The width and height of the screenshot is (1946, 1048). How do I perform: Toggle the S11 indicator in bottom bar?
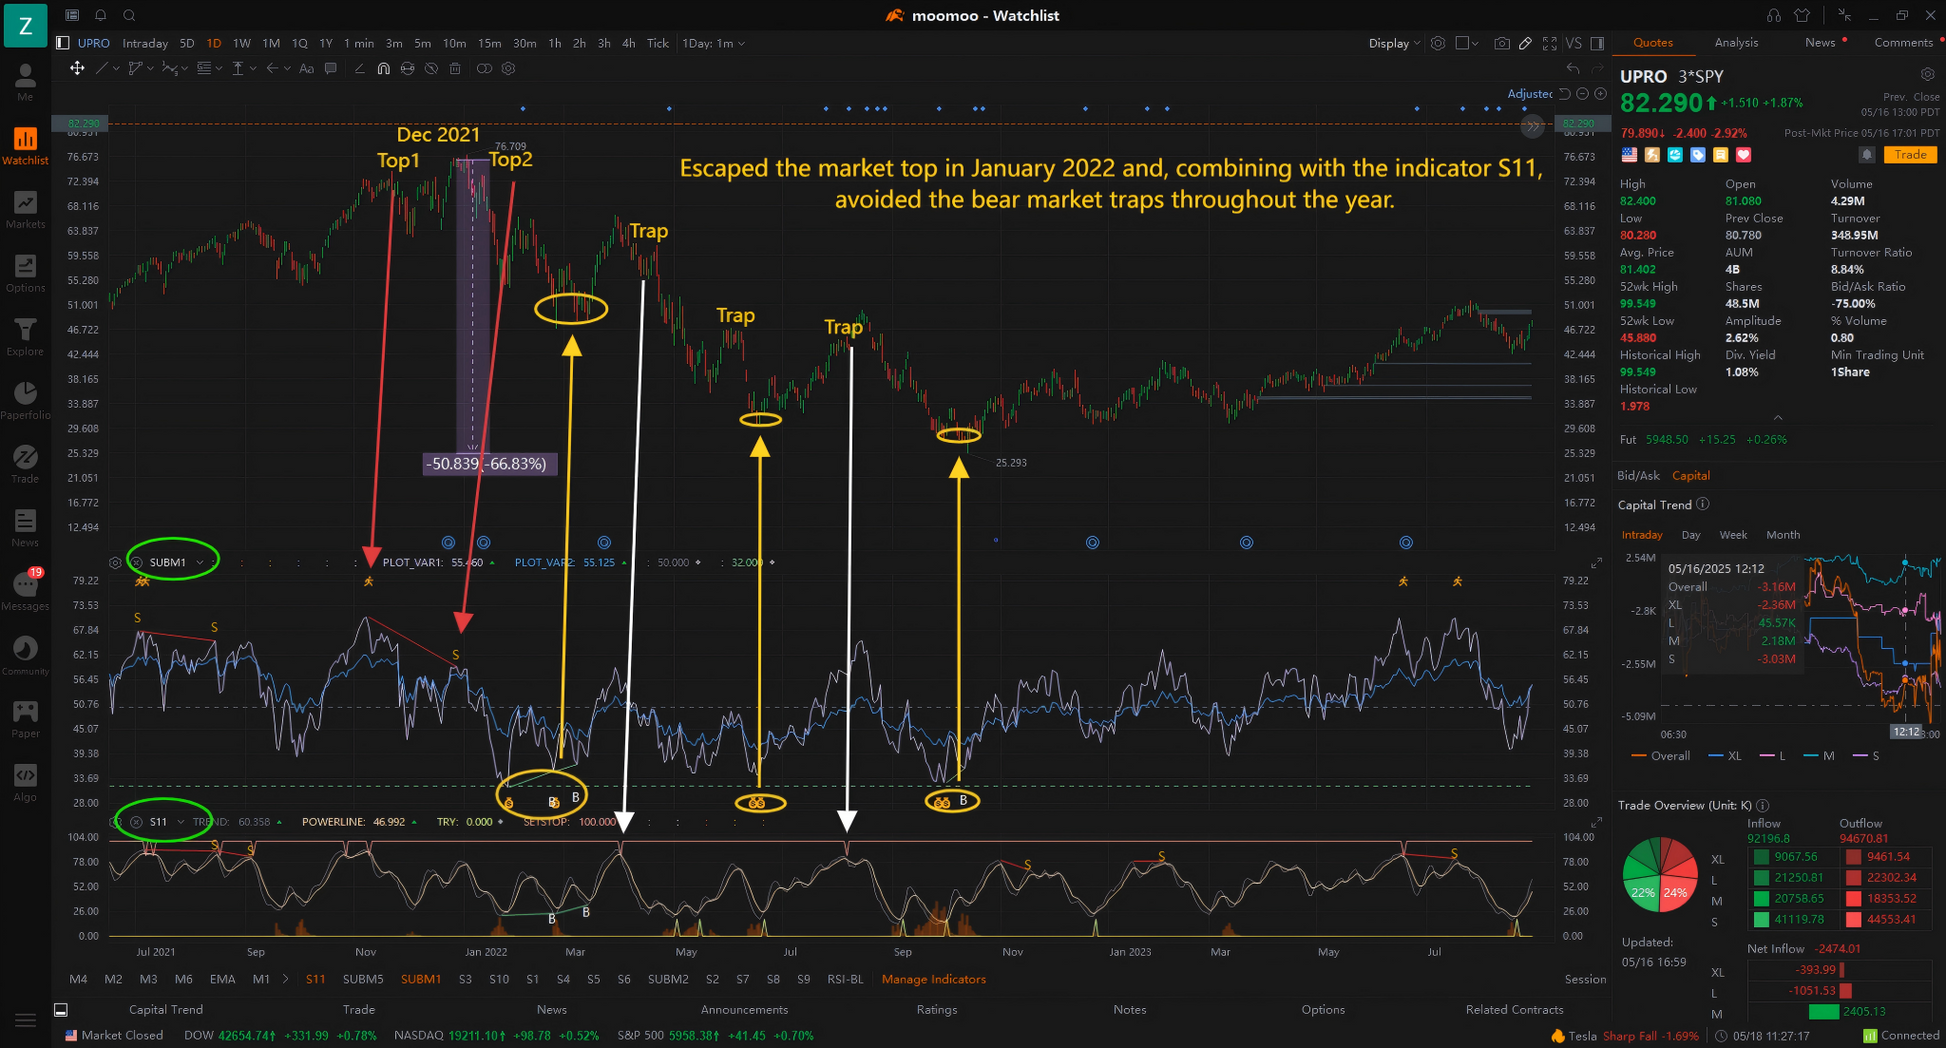315,979
